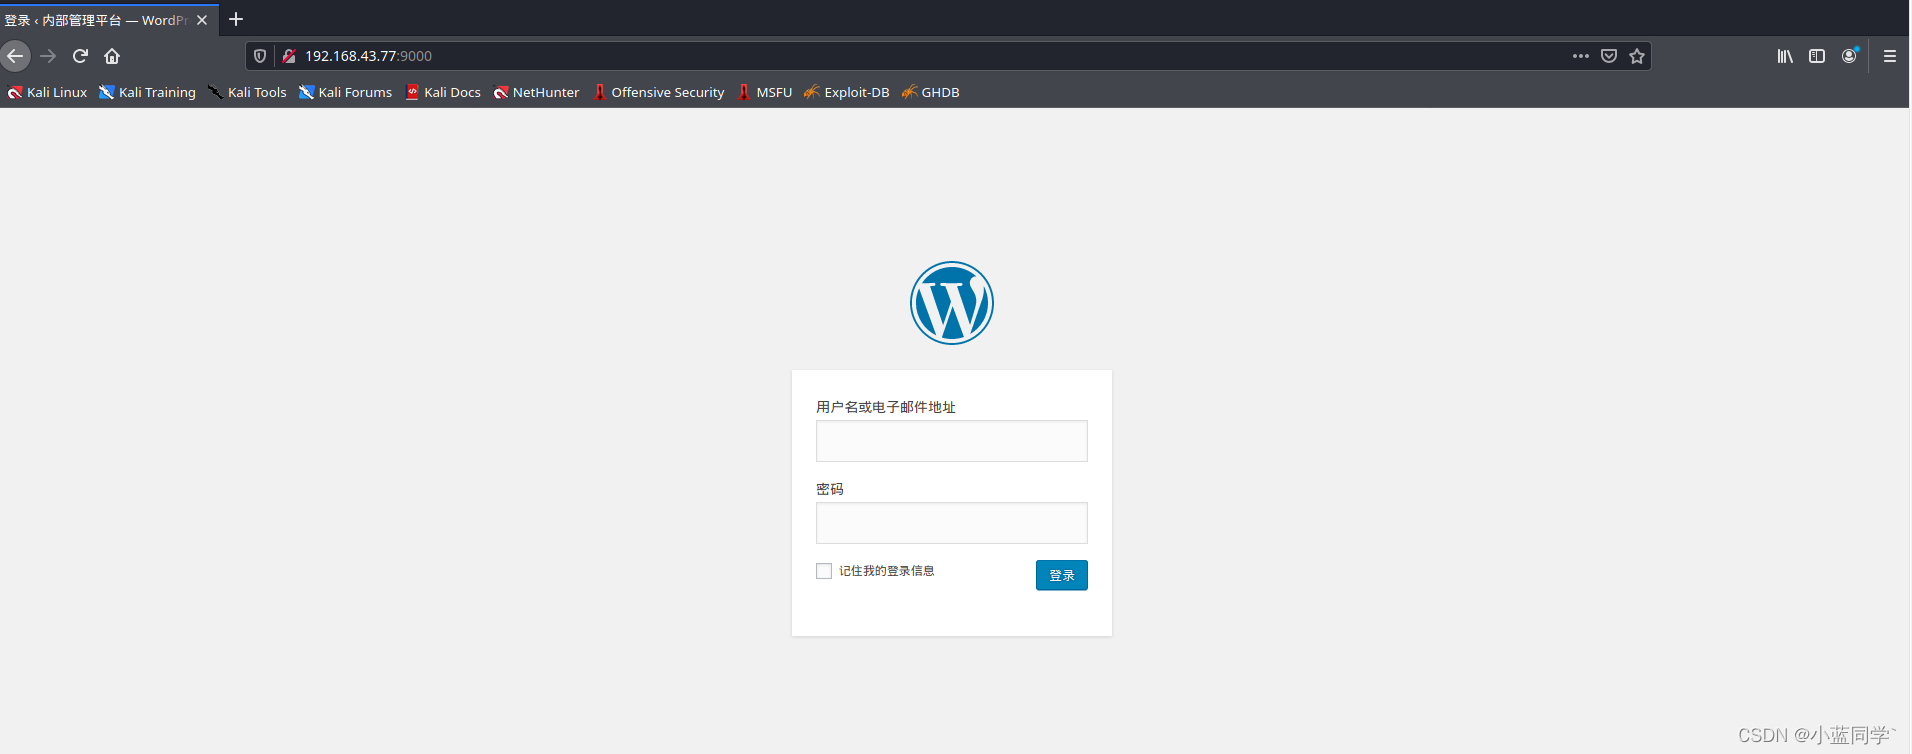Focus the username or email input field
This screenshot has width=1912, height=754.
point(952,441)
